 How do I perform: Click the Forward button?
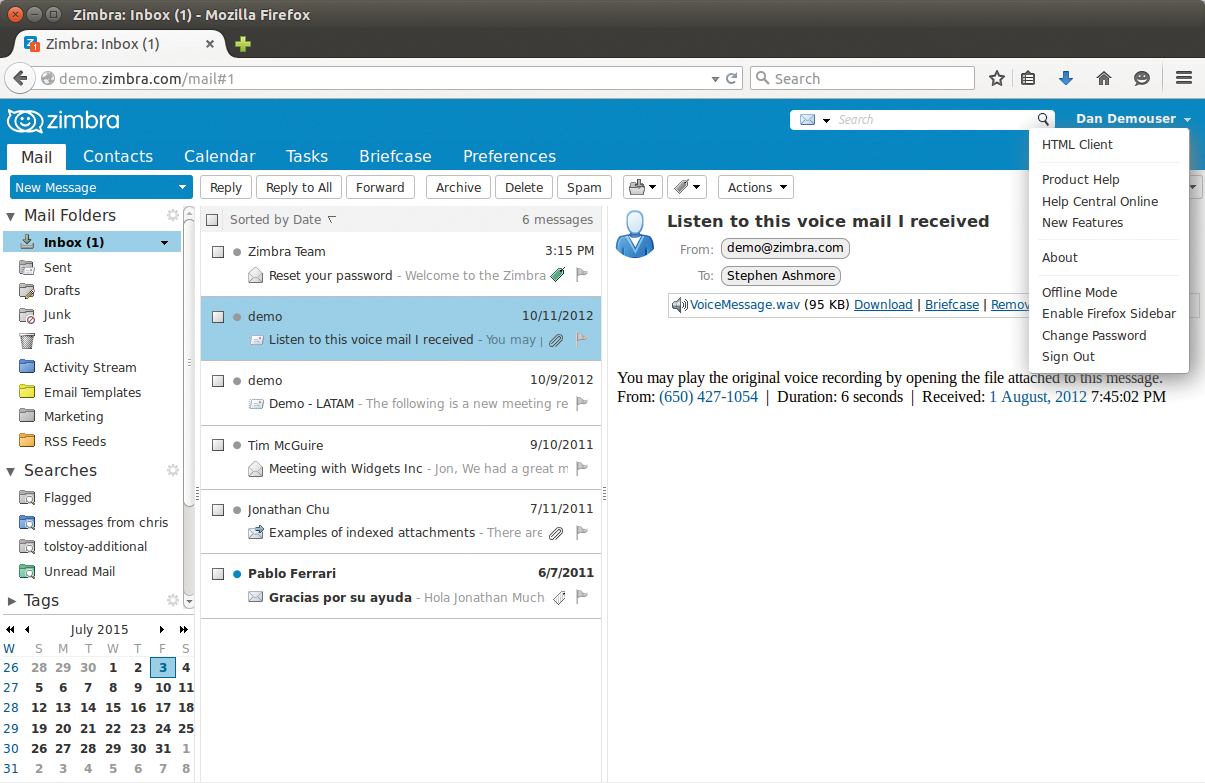tap(380, 187)
